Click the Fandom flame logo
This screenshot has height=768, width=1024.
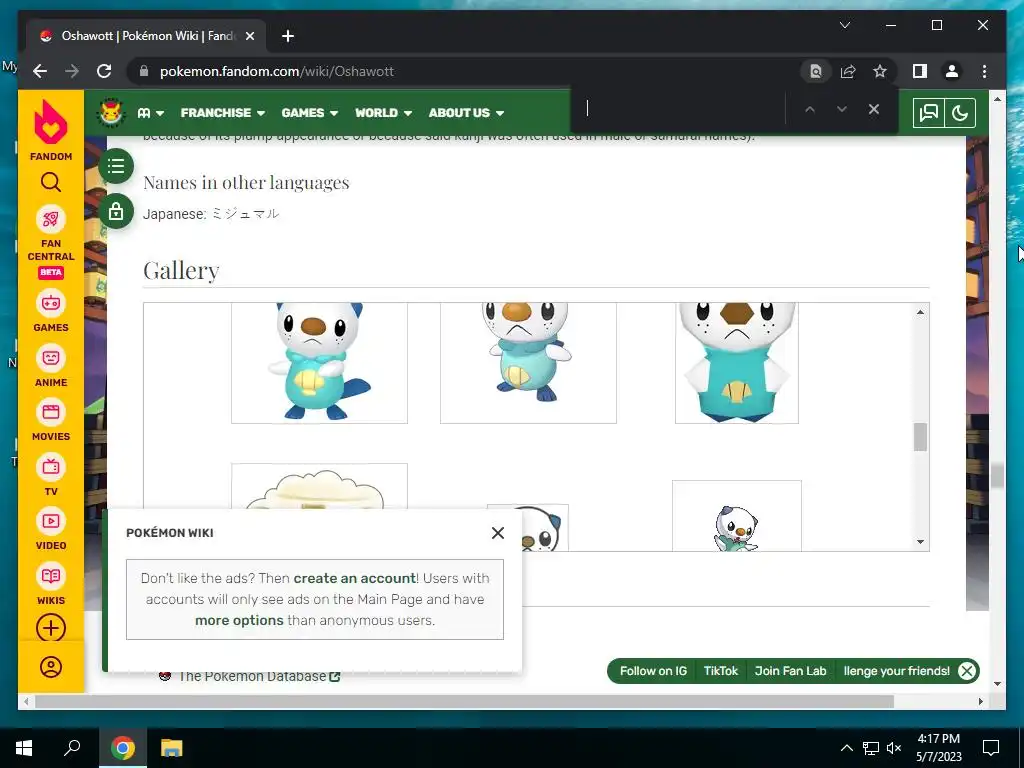51,122
